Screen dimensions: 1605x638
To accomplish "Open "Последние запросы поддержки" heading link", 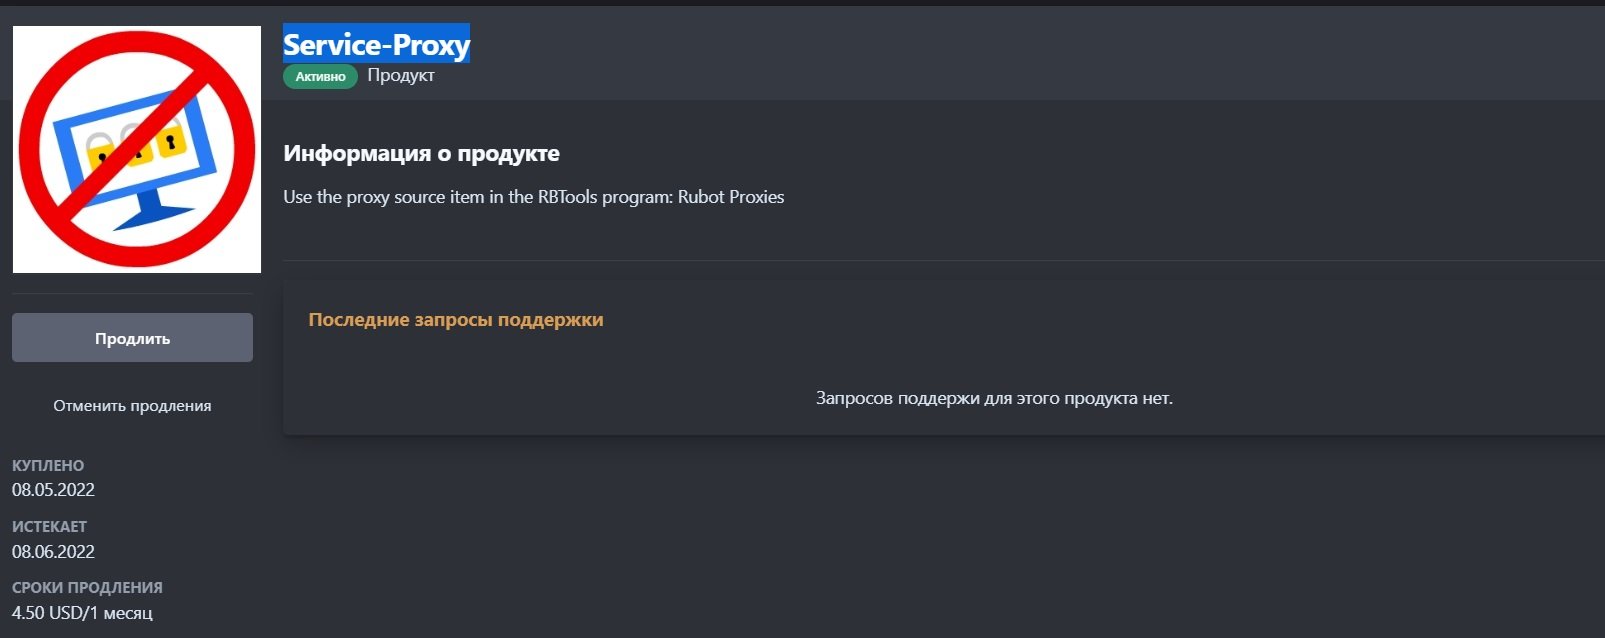I will click(x=456, y=320).
